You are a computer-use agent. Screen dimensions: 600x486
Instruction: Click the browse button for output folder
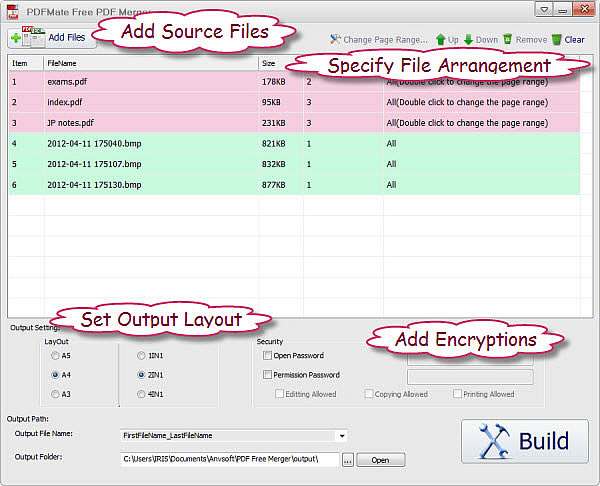[347, 460]
